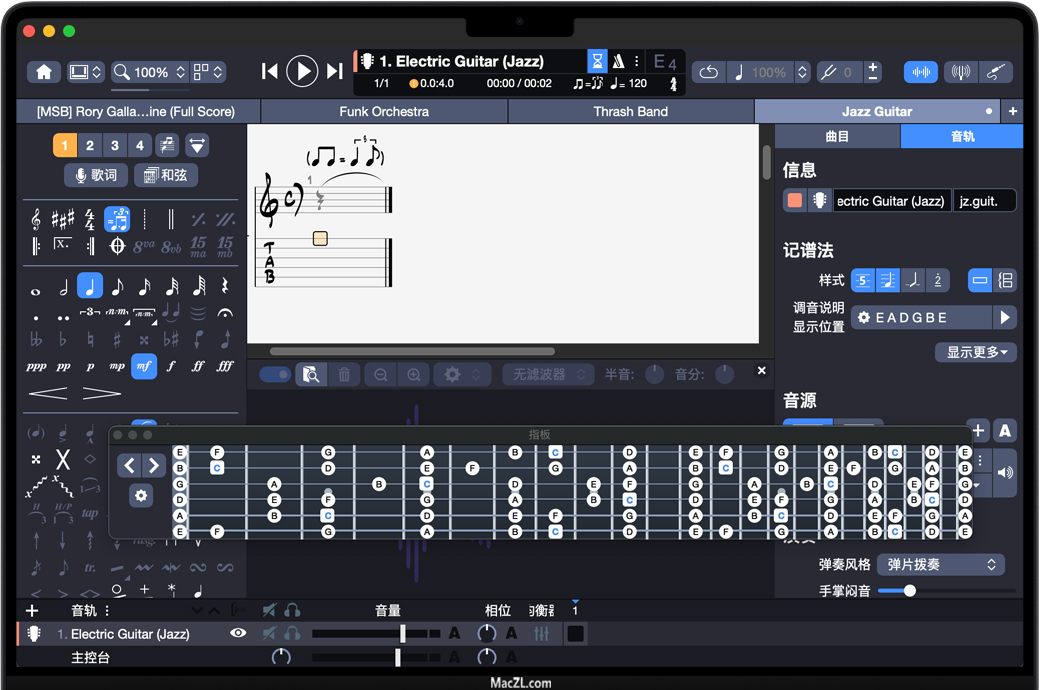
Task: Toggle tablature notation style button
Action: coord(861,281)
